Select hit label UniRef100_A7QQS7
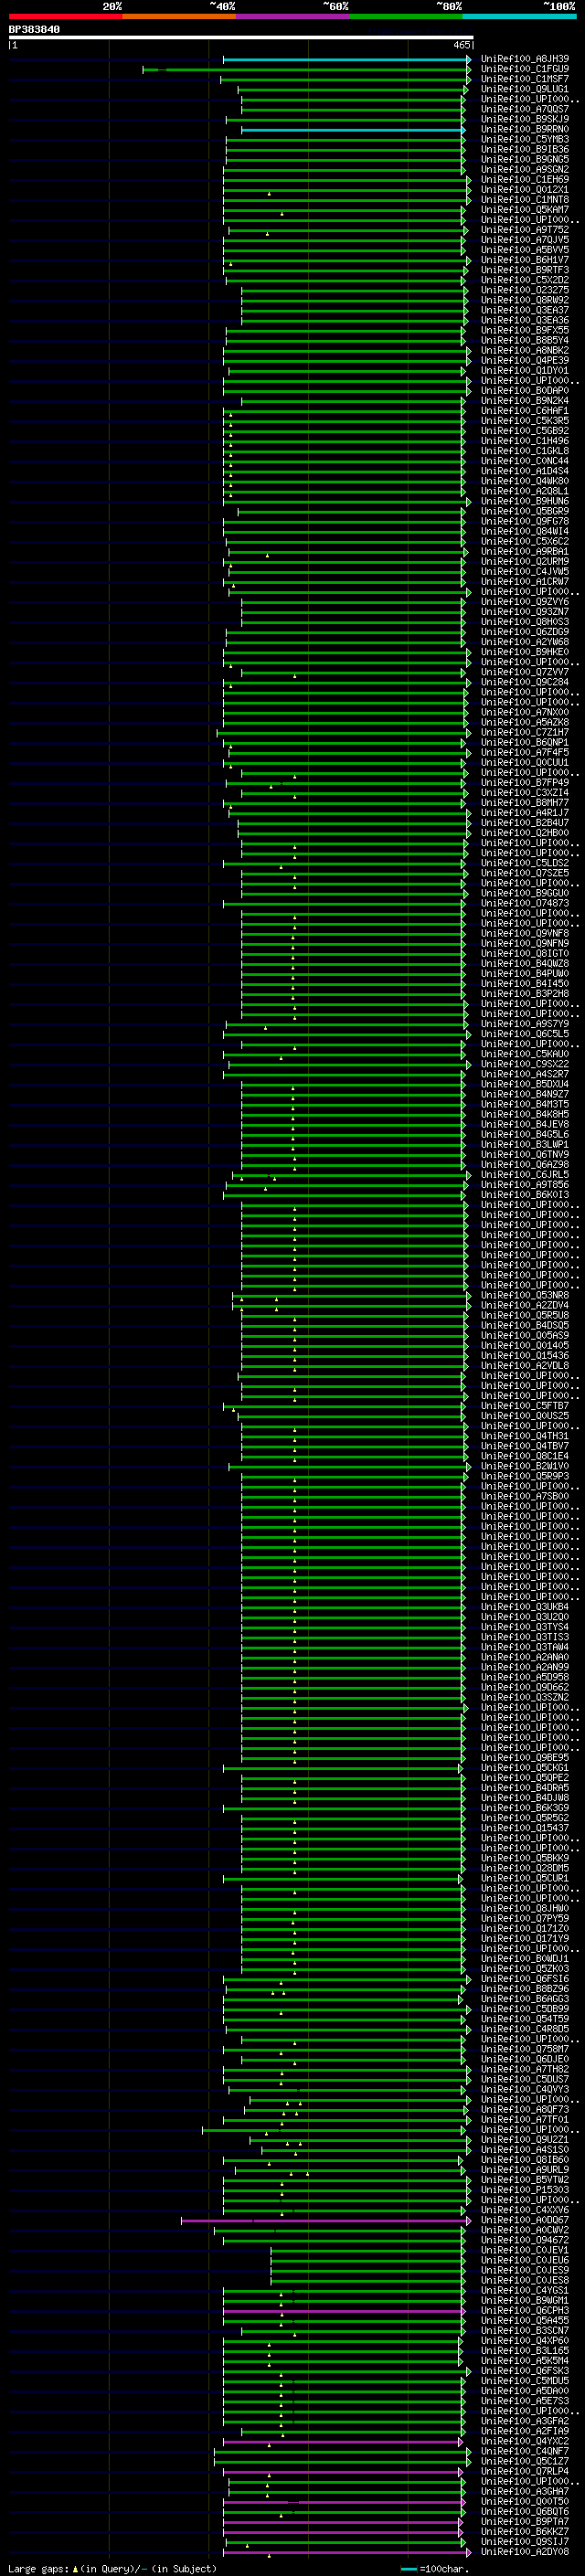The image size is (585, 2576). (x=525, y=109)
